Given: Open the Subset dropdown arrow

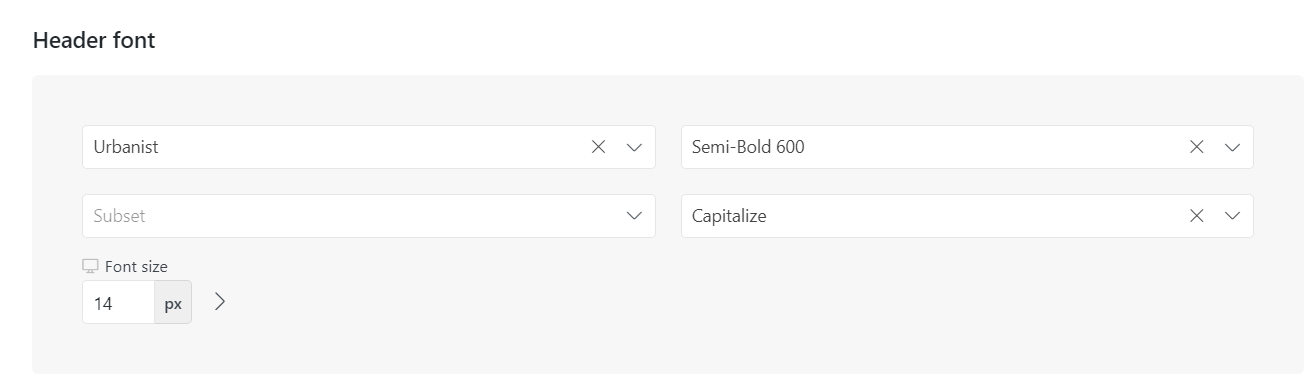Looking at the screenshot, I should pyautogui.click(x=634, y=216).
